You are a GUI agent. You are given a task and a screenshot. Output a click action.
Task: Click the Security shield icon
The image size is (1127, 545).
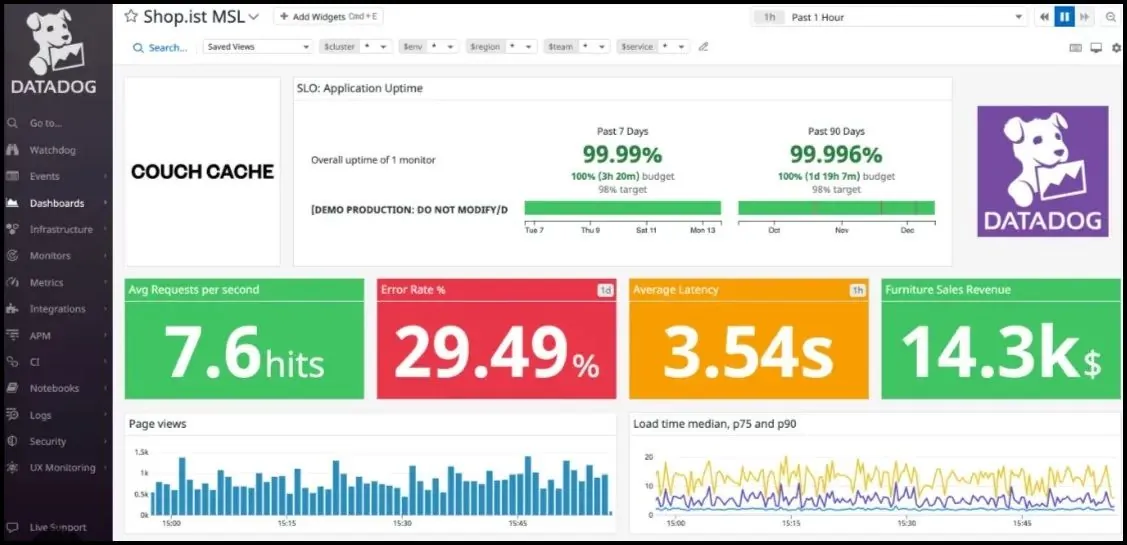12,441
